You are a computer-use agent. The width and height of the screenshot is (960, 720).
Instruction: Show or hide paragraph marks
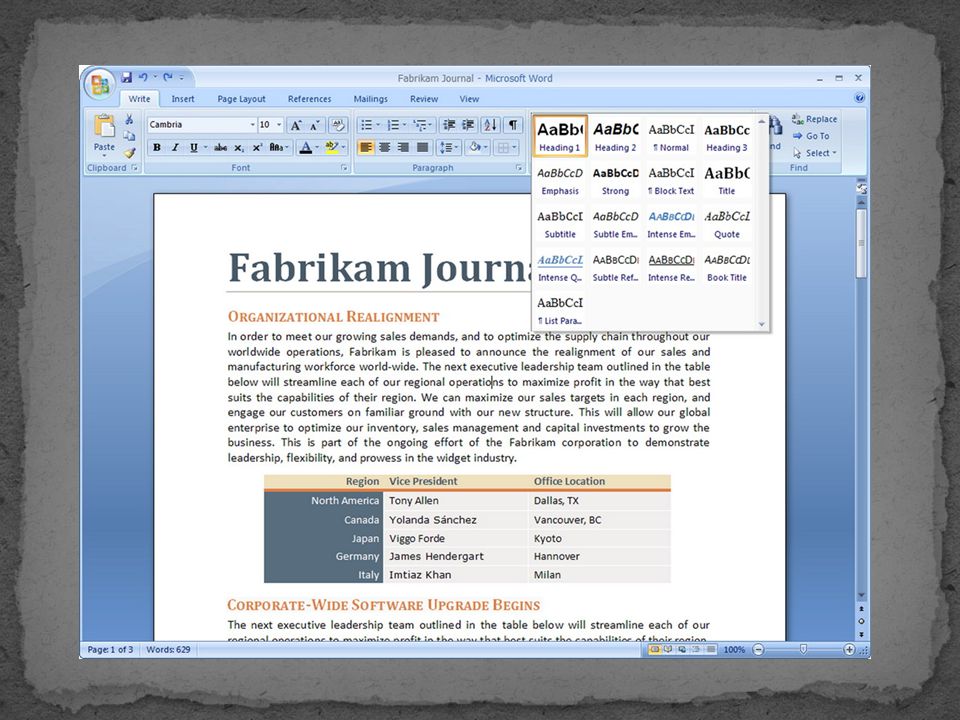(x=513, y=126)
